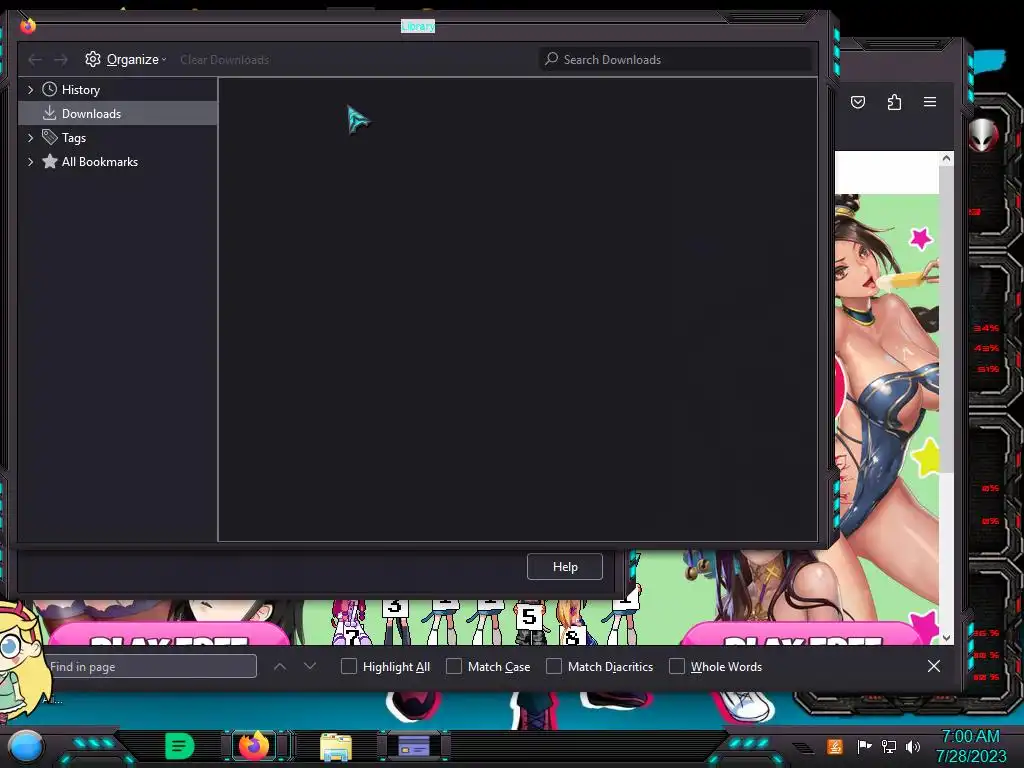Click the Clear Downloads button
The height and width of the screenshot is (768, 1024).
[225, 59]
